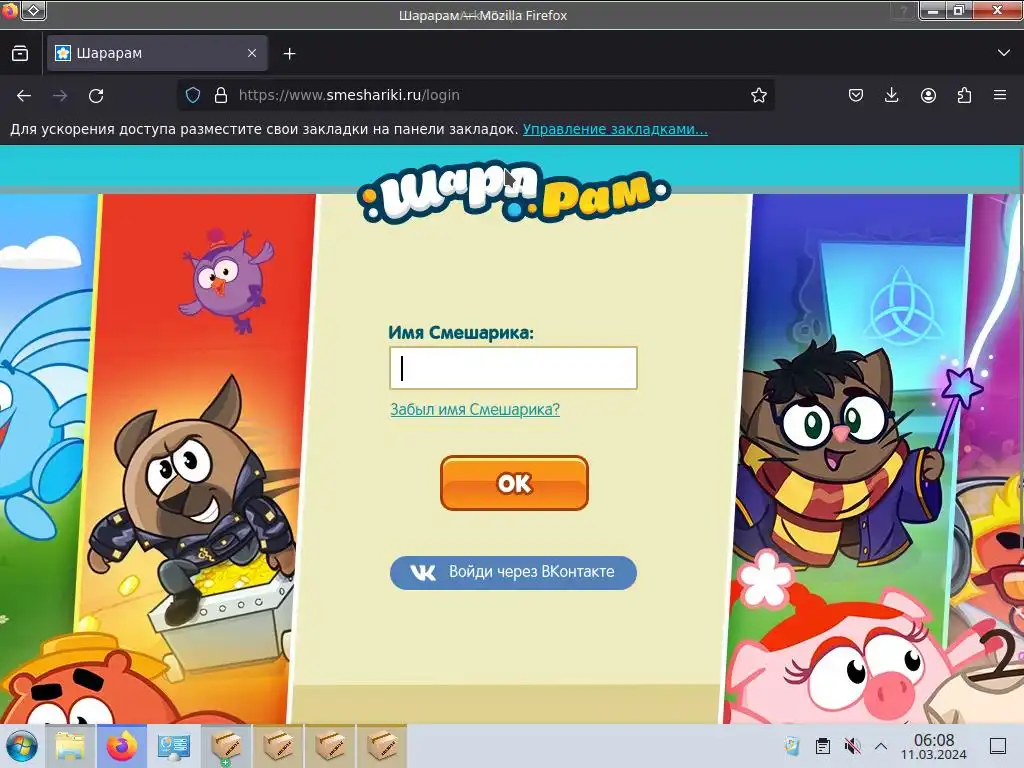1024x768 pixels.
Task: Click the grayed-out forward navigation arrow
Action: click(60, 96)
